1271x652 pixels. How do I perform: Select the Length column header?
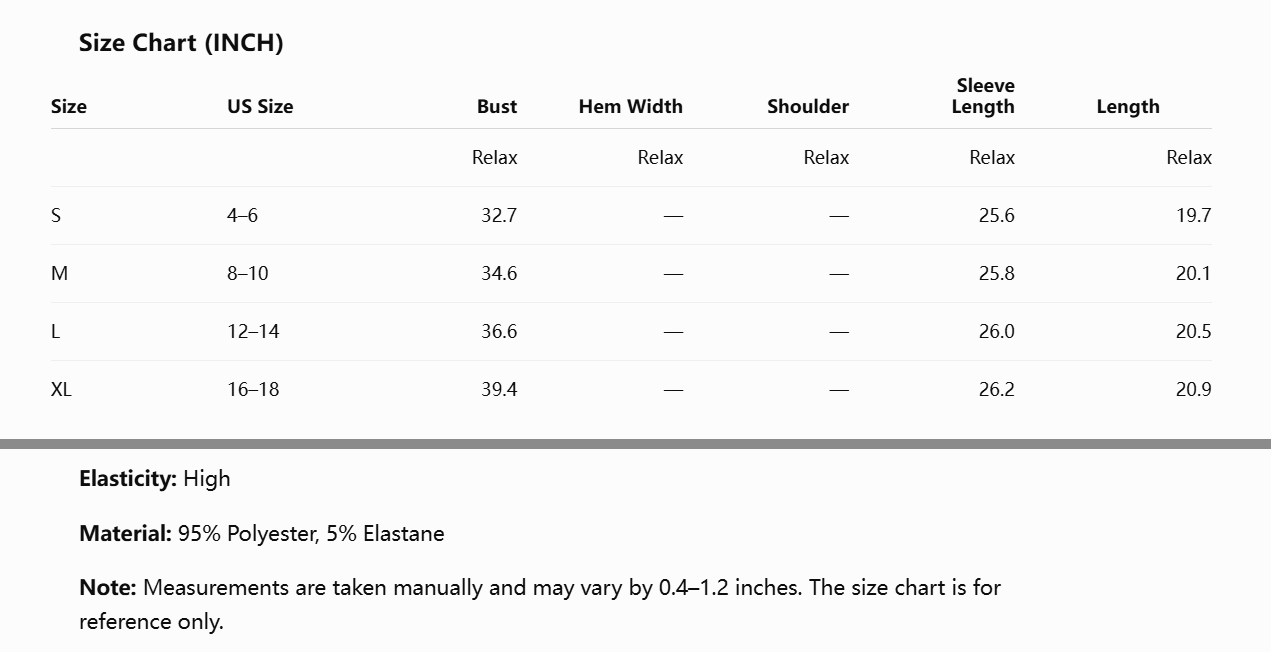[x=1128, y=106]
